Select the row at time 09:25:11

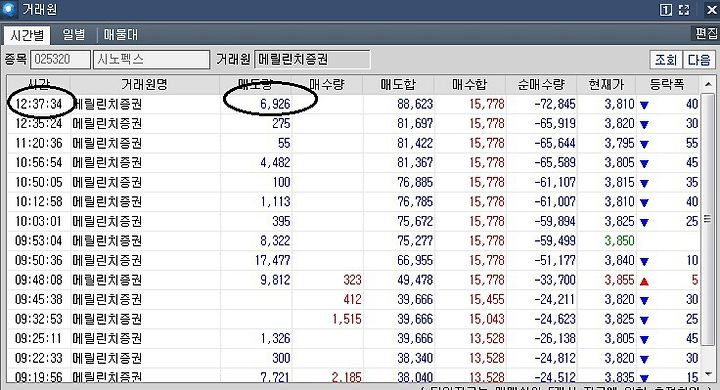[x=354, y=339]
